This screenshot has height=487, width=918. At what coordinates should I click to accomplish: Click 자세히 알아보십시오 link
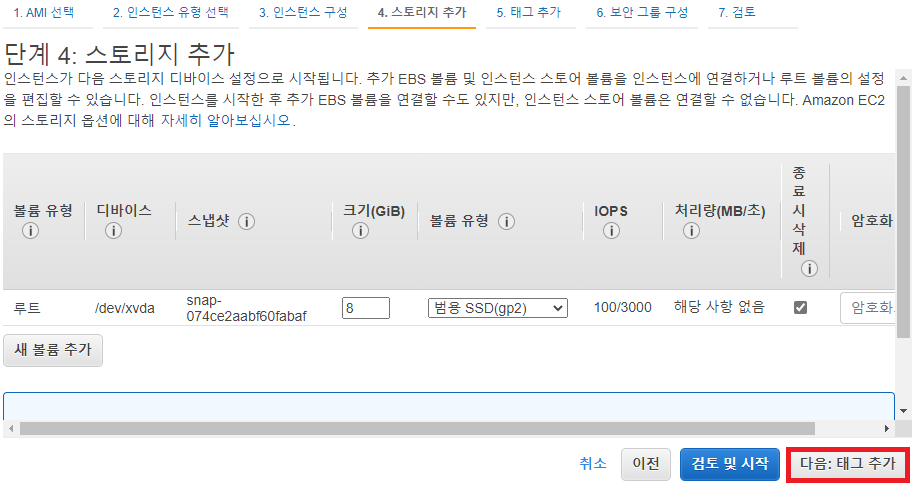(x=226, y=120)
